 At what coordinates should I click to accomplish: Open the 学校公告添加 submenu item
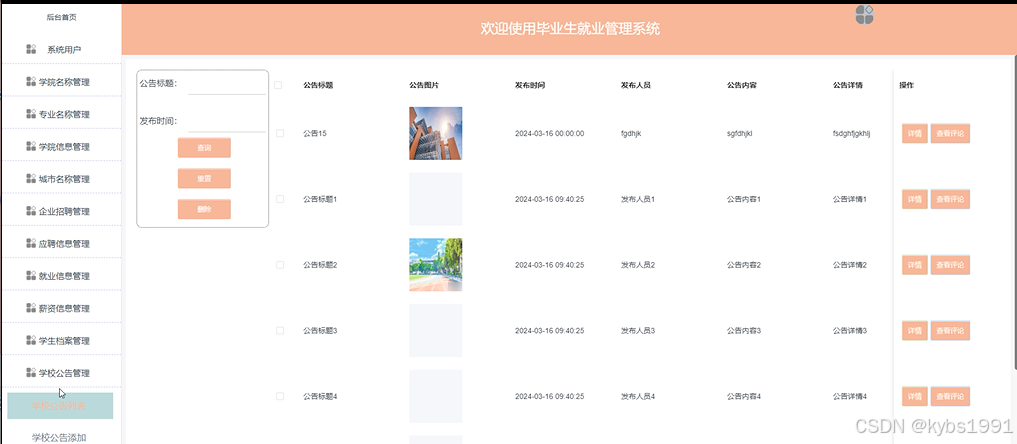[59, 438]
